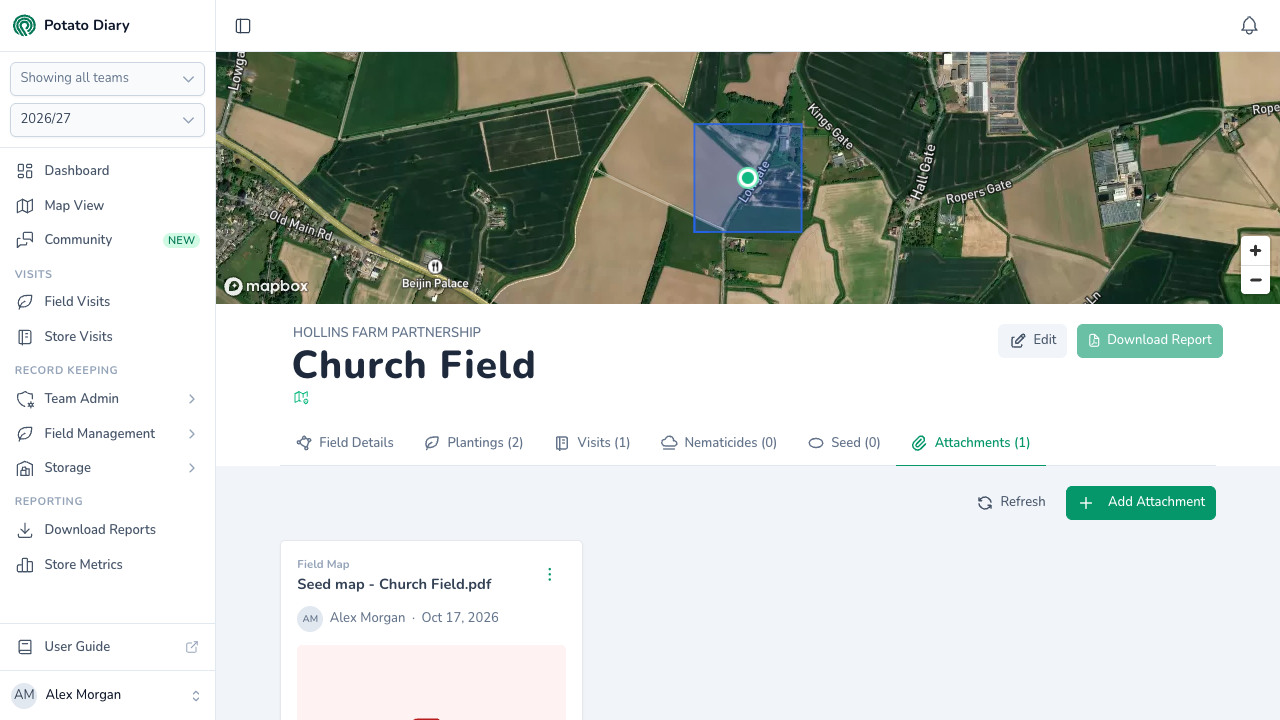This screenshot has width=1280, height=720.
Task: Expand the Field Management section
Action: point(107,434)
